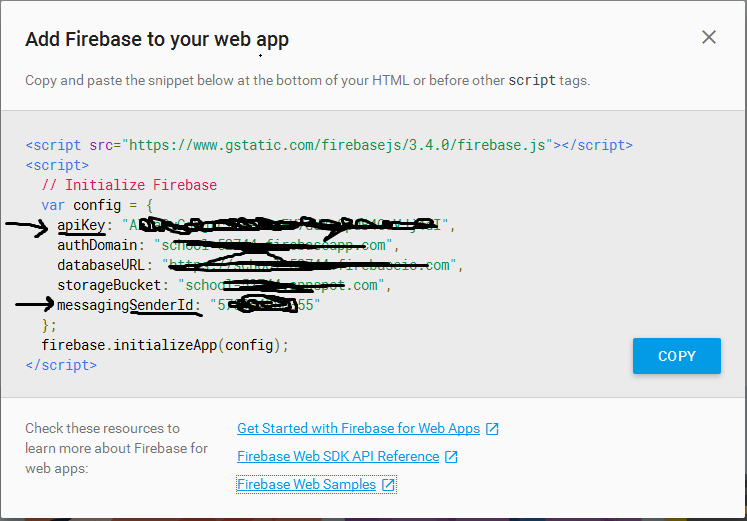Click external-link icon beside SDK API Reference
Screen dimensions: 747x521
click(x=451, y=457)
